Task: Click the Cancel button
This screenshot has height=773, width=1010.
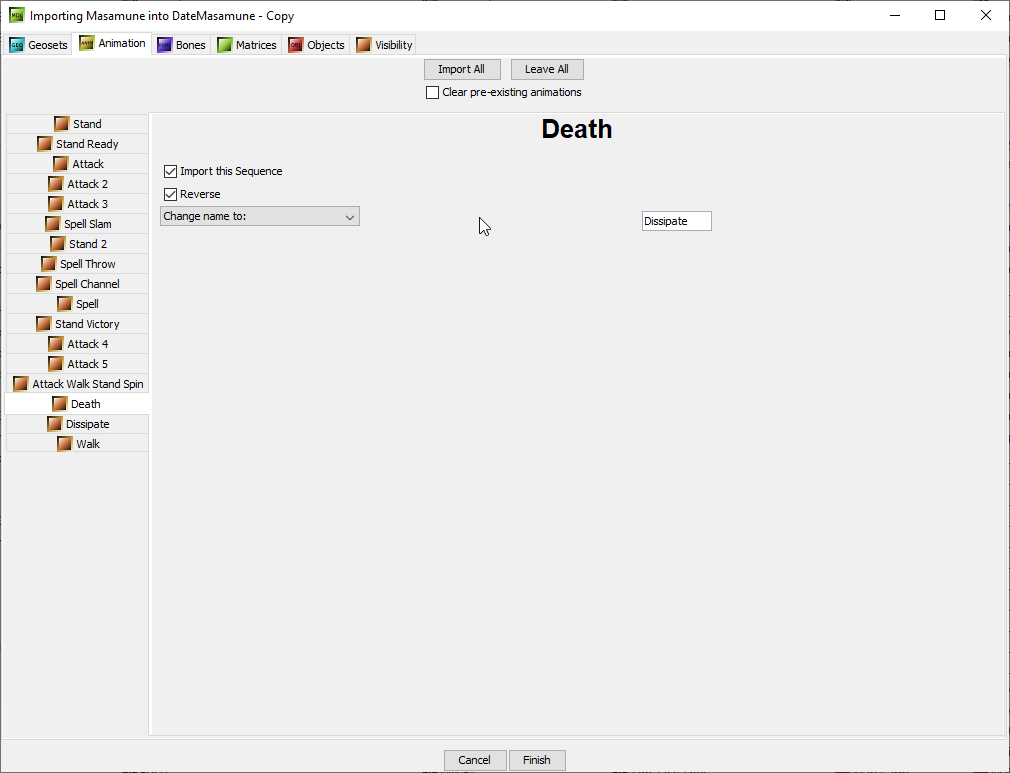Action: click(475, 760)
